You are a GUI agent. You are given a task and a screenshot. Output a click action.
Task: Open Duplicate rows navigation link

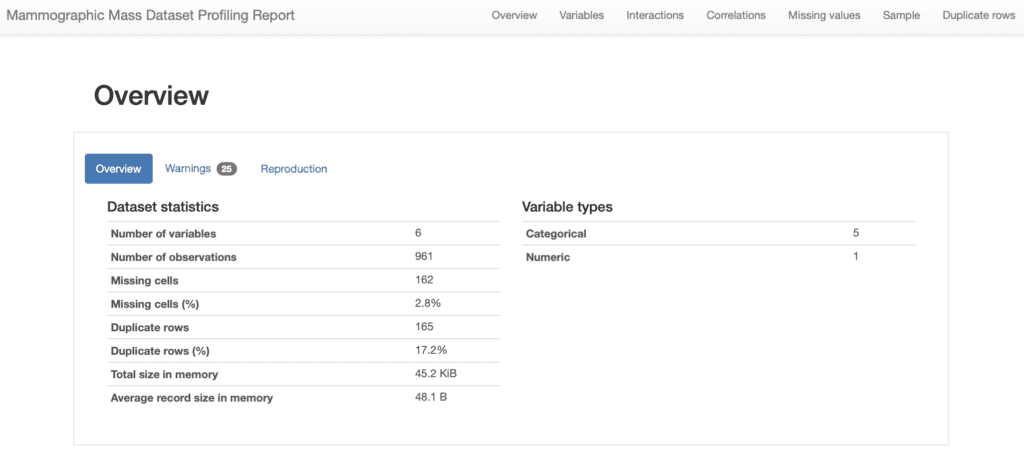tap(978, 15)
